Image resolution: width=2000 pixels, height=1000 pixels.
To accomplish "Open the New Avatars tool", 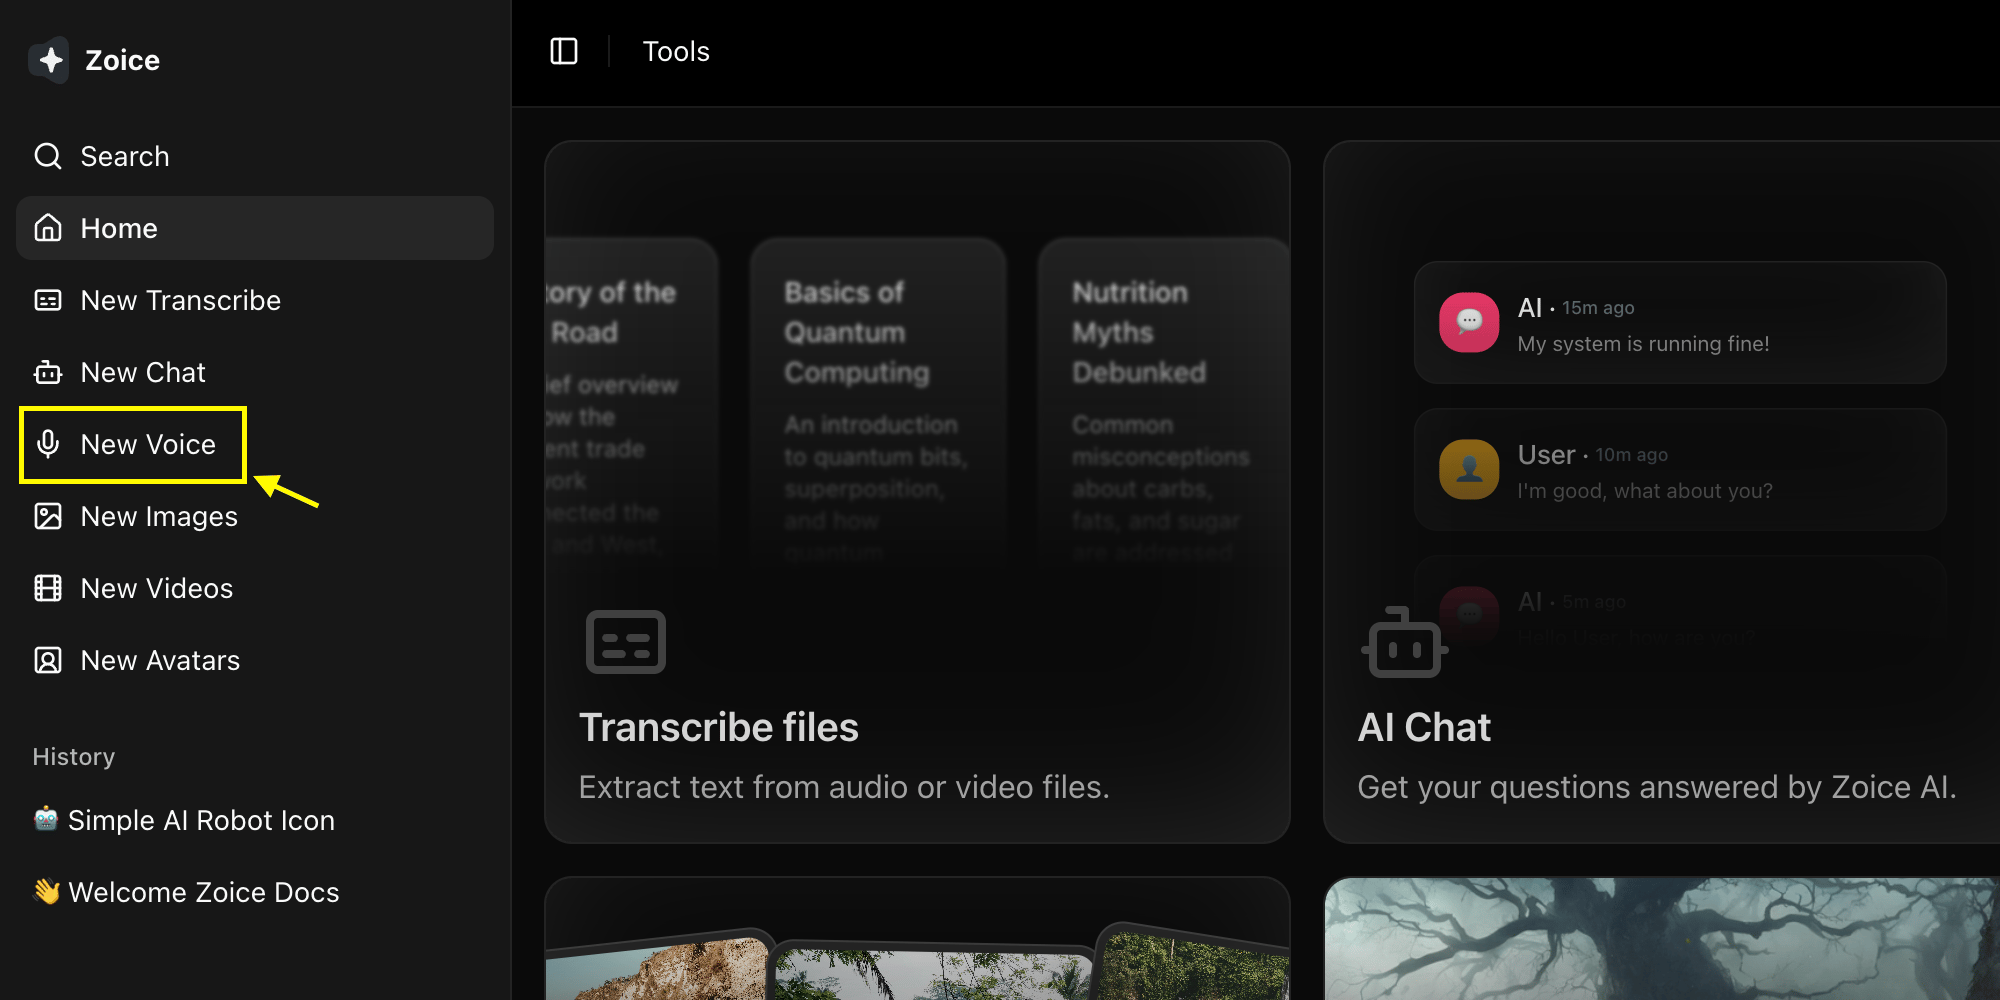I will pos(255,660).
